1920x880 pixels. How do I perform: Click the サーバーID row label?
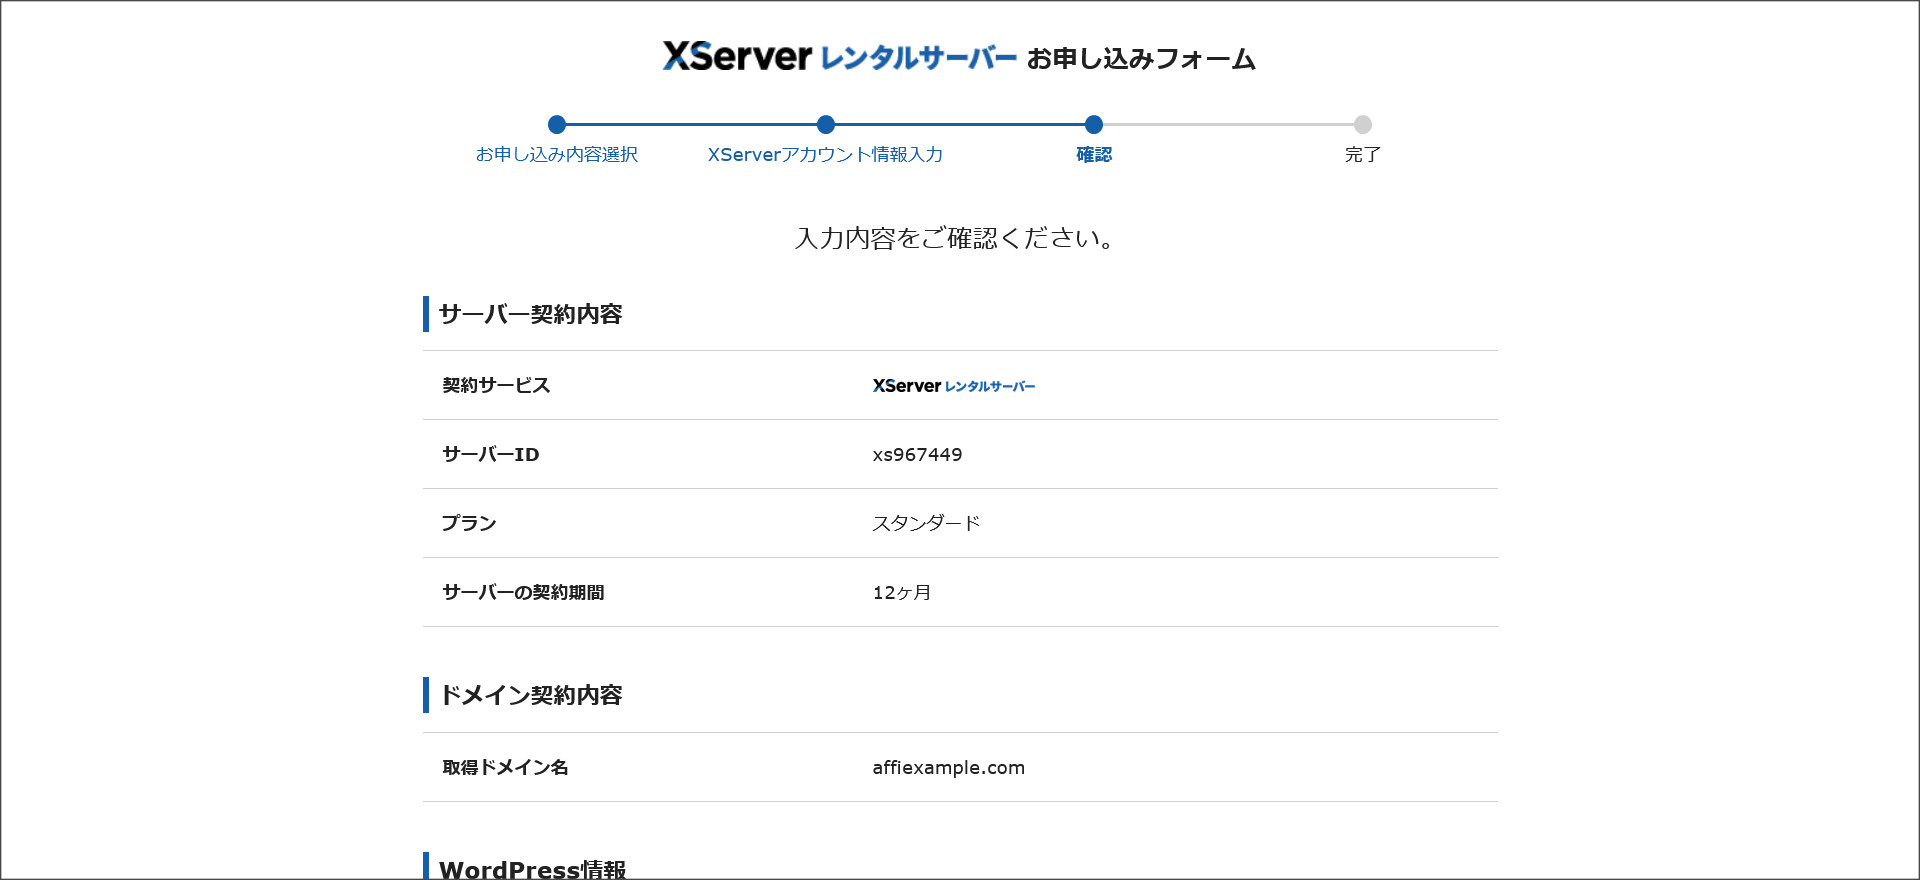[491, 454]
